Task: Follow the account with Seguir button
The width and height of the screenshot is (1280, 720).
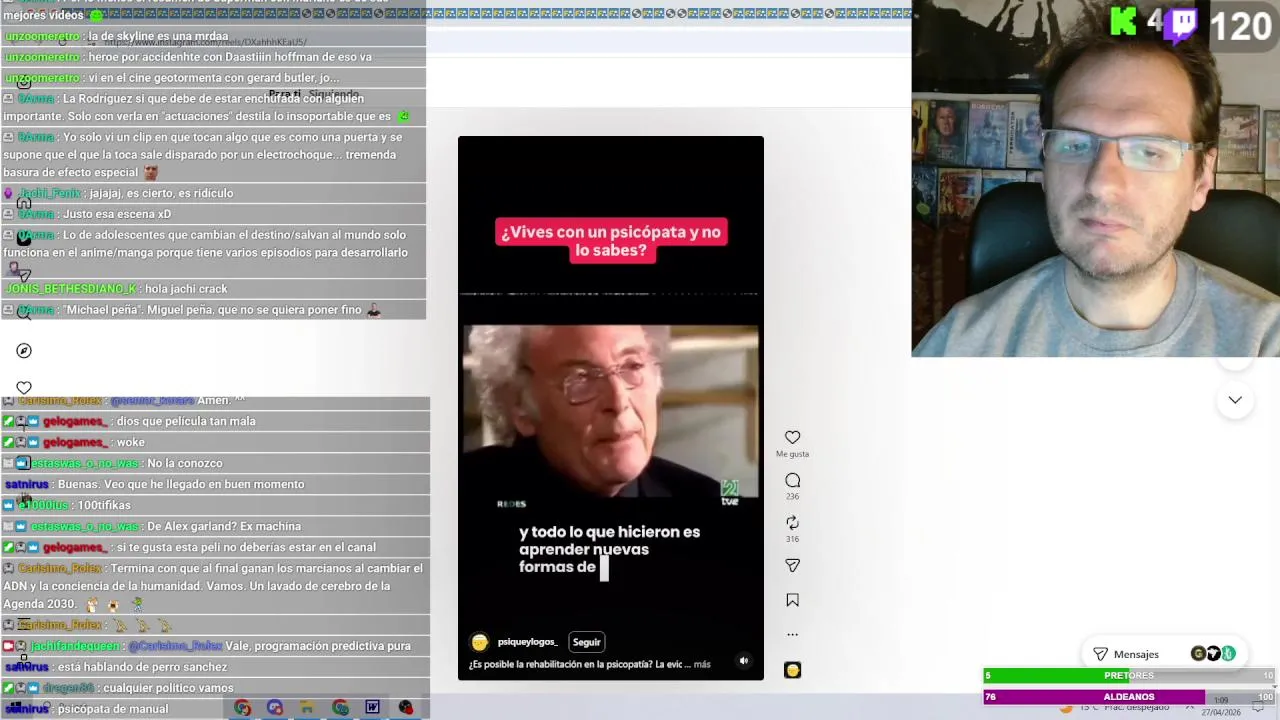Action: pos(586,642)
